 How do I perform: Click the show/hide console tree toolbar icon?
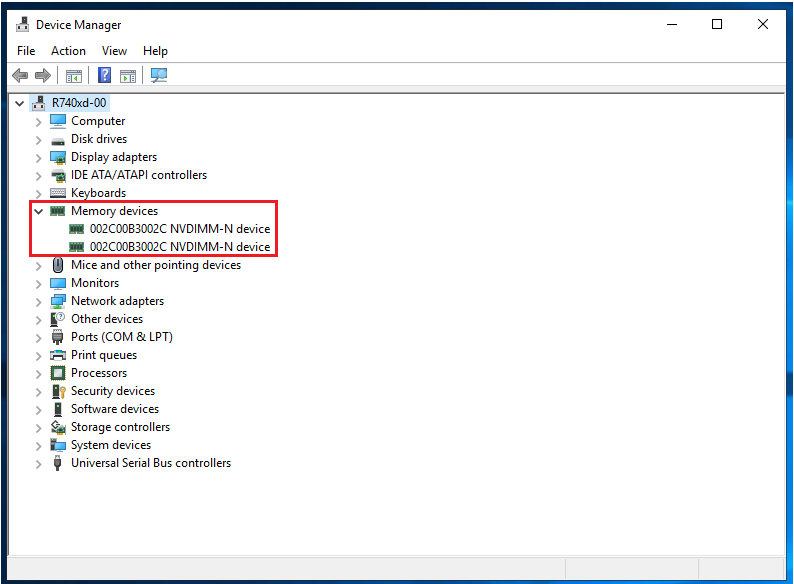coord(74,76)
